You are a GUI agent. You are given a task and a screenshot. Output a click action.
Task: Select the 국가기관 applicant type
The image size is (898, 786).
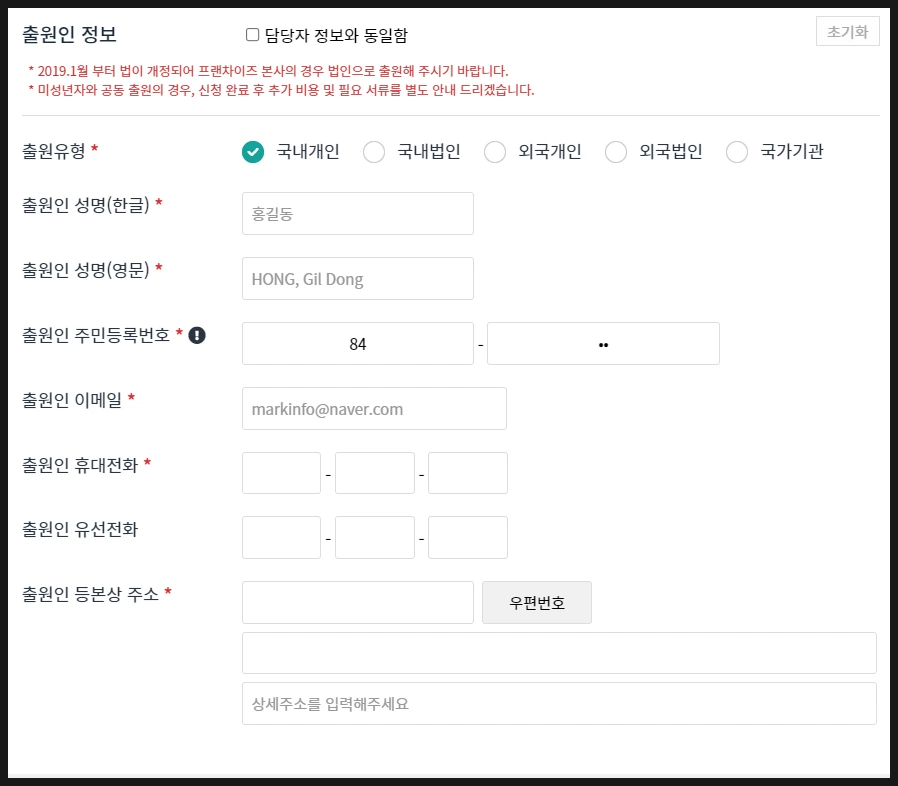point(736,152)
